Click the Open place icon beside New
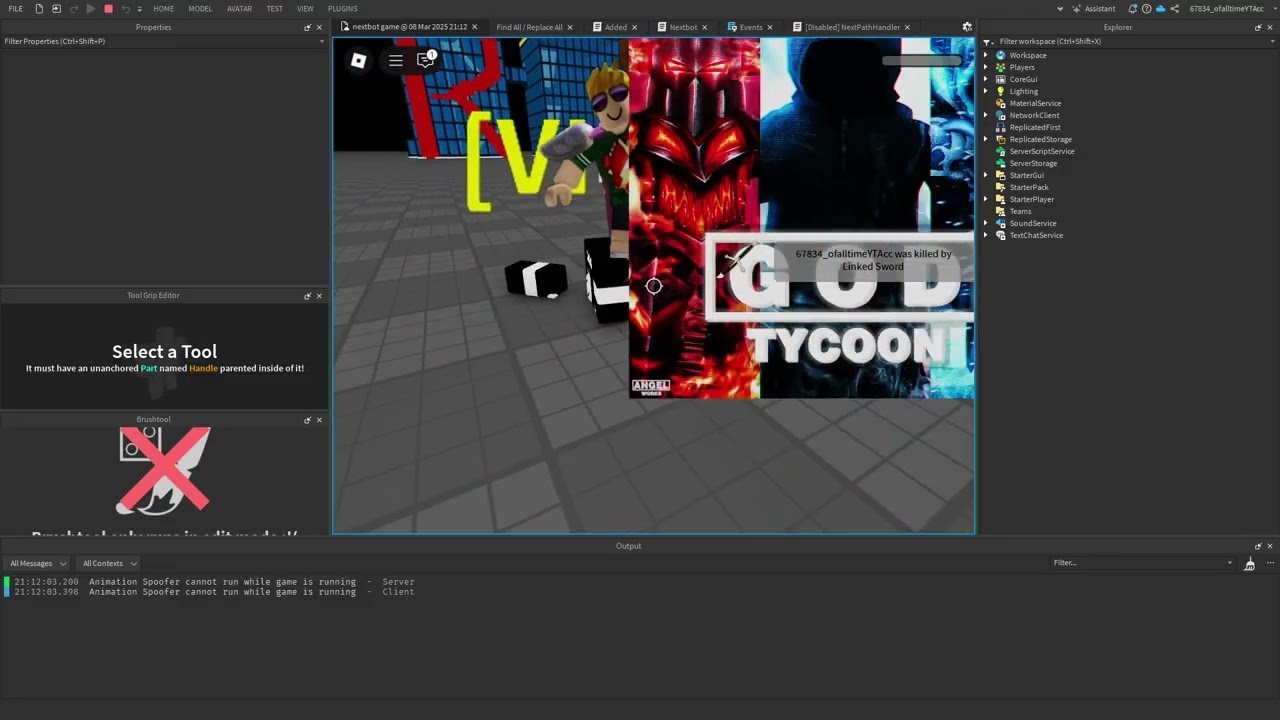1280x720 pixels. coord(56,9)
